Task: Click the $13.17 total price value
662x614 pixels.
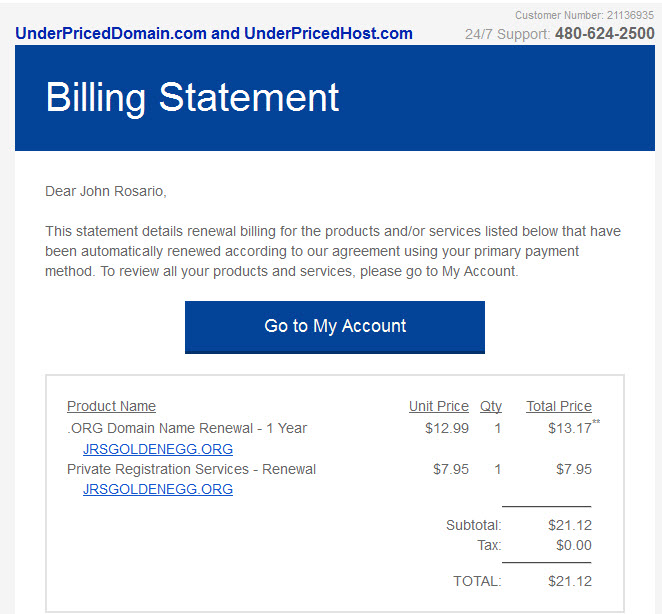Action: click(570, 428)
